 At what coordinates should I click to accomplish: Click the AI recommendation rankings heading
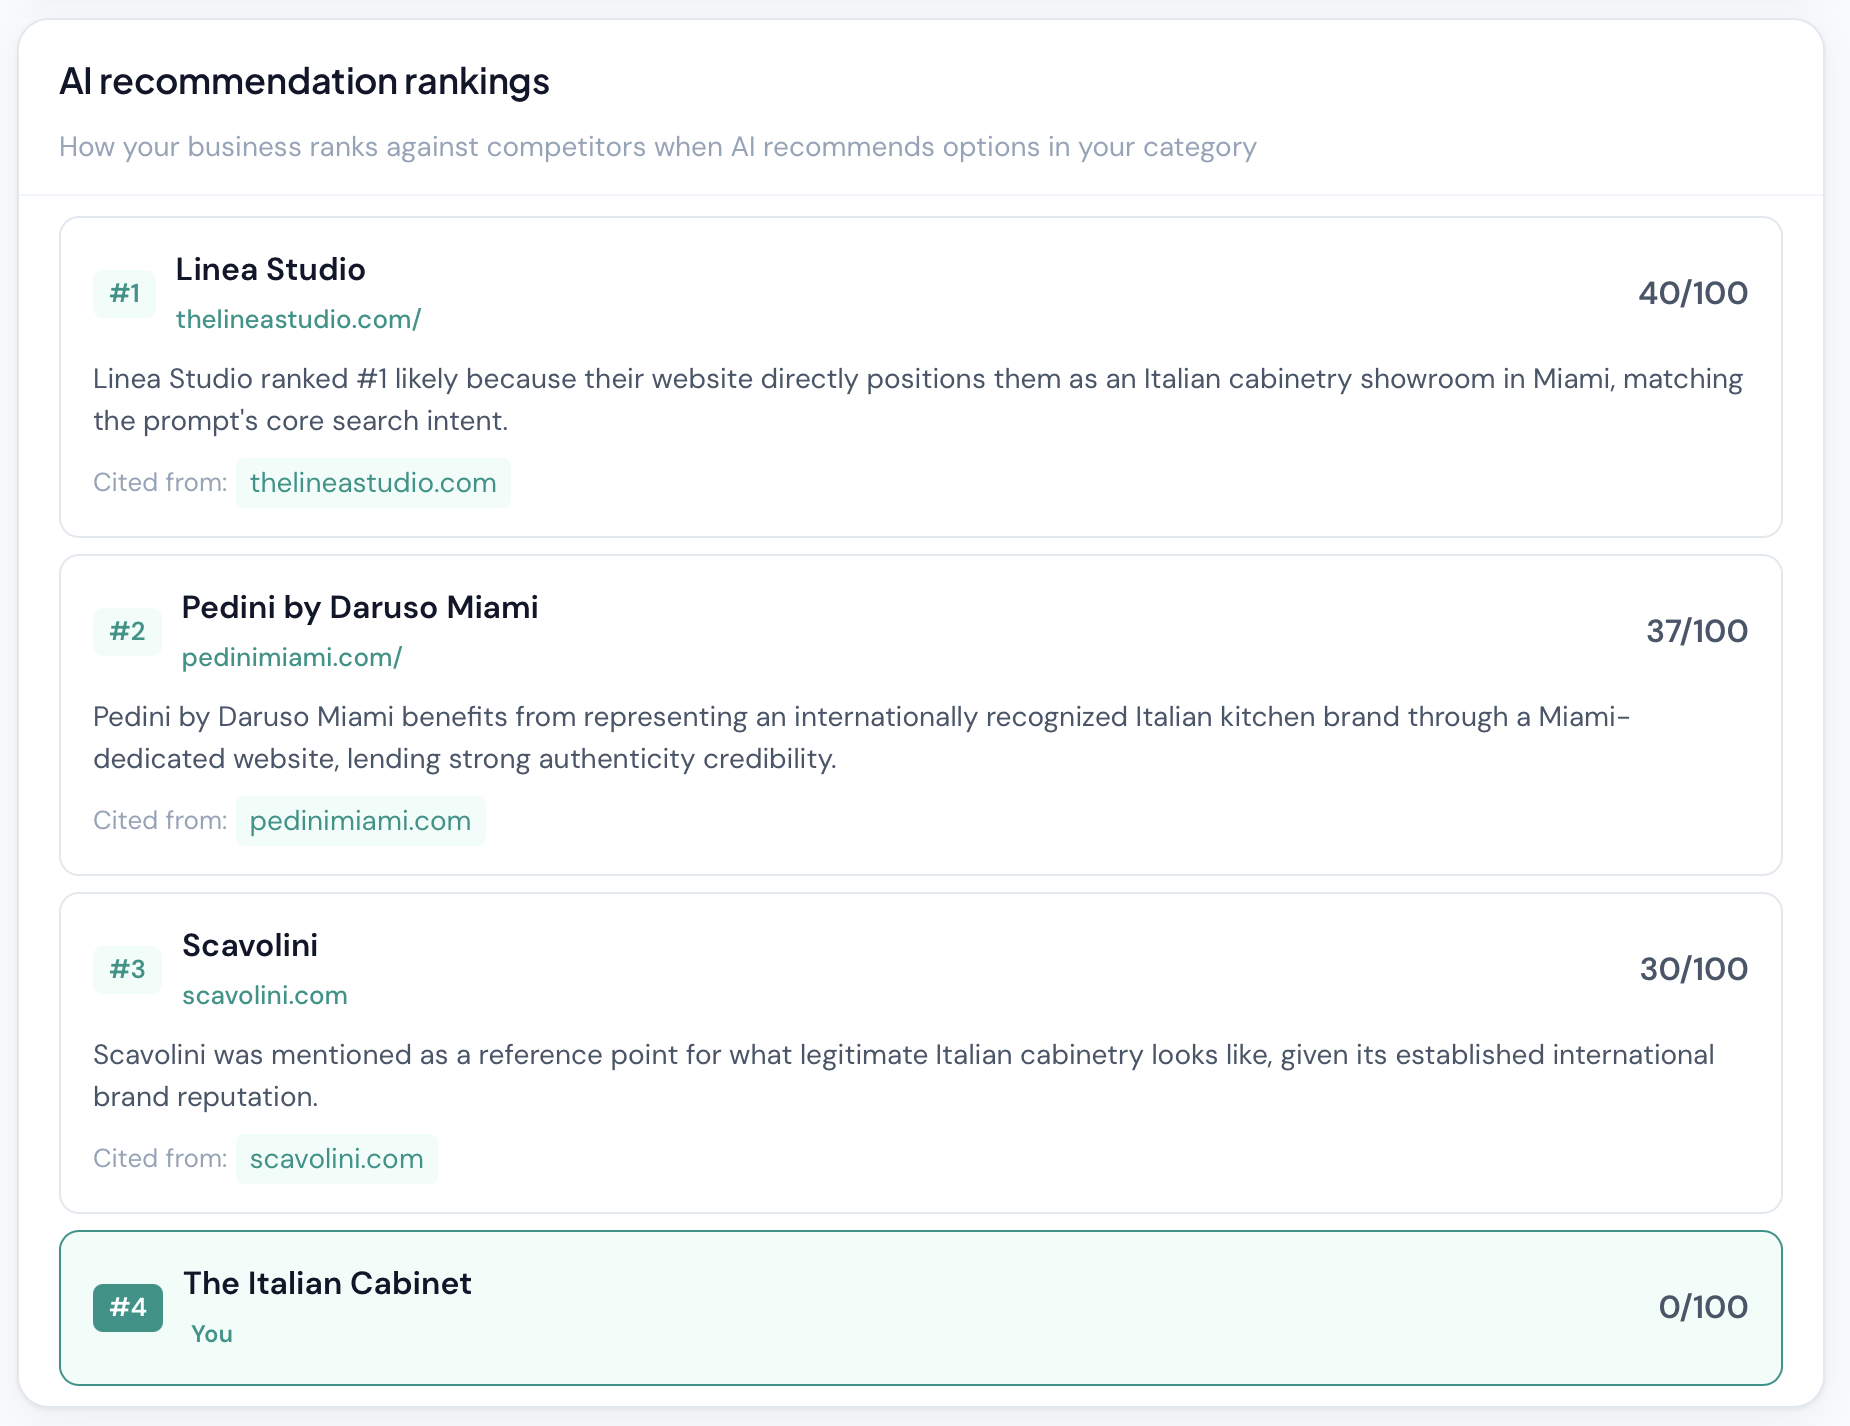coord(305,81)
